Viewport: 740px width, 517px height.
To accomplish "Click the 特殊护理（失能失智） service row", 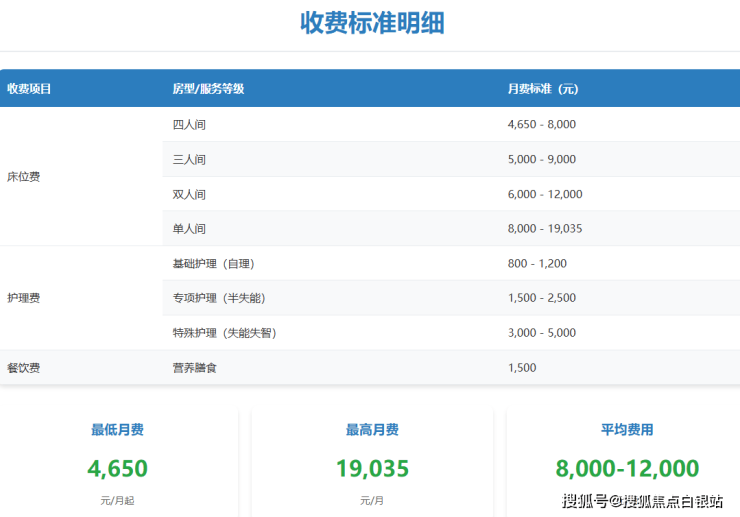I will [224, 333].
